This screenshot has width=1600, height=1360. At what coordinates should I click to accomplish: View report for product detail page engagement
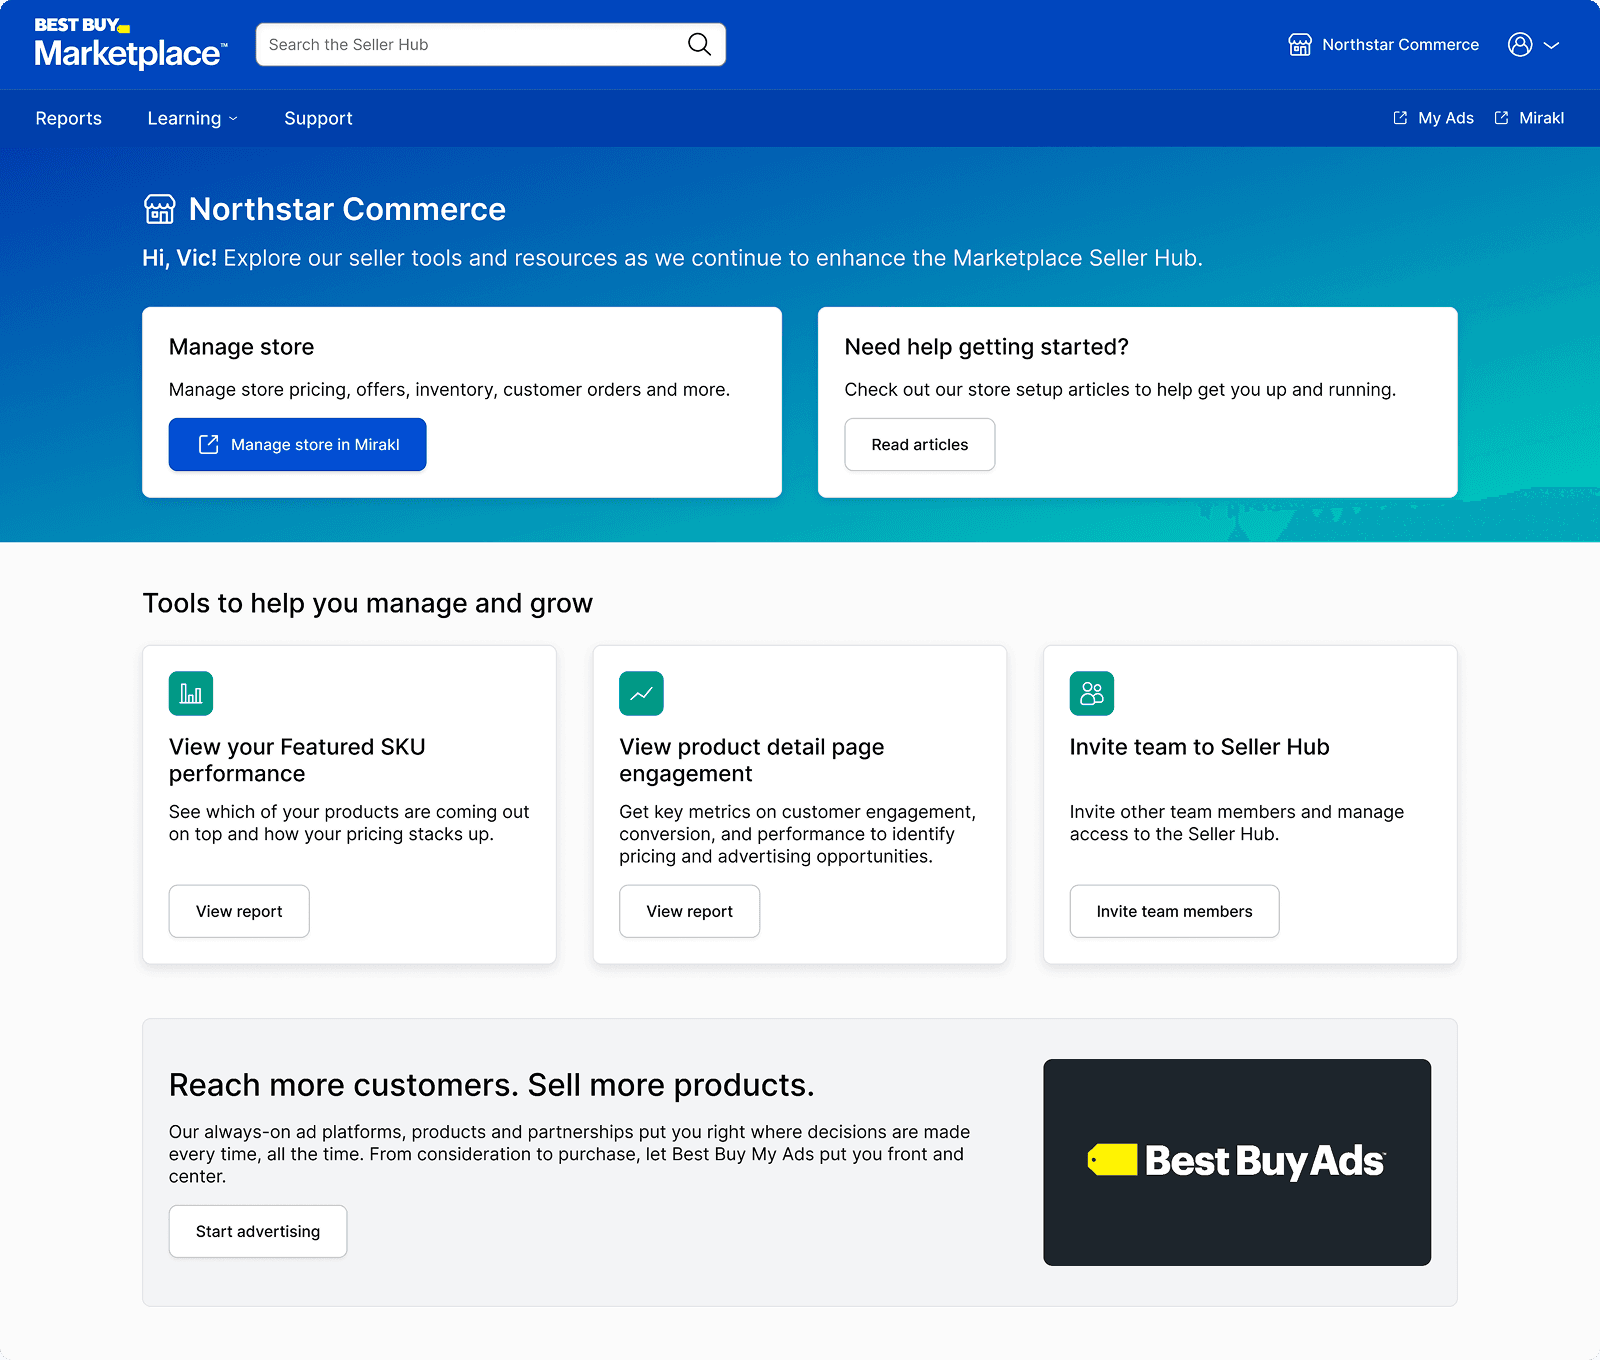(690, 911)
